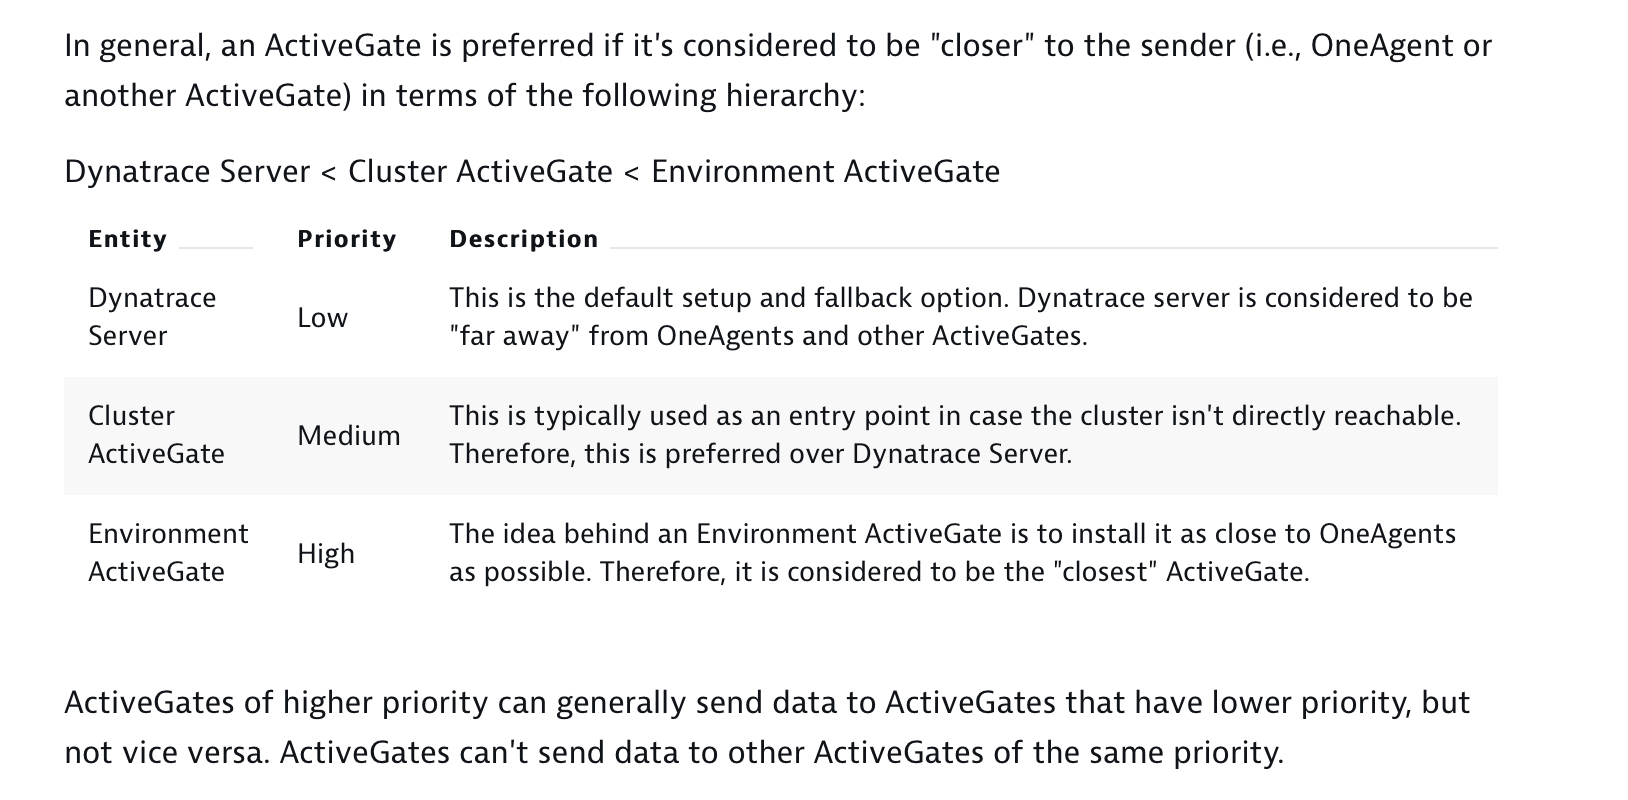This screenshot has width=1628, height=800.
Task: Click the intro paragraph beginning "In general"
Action: pyautogui.click(x=777, y=70)
